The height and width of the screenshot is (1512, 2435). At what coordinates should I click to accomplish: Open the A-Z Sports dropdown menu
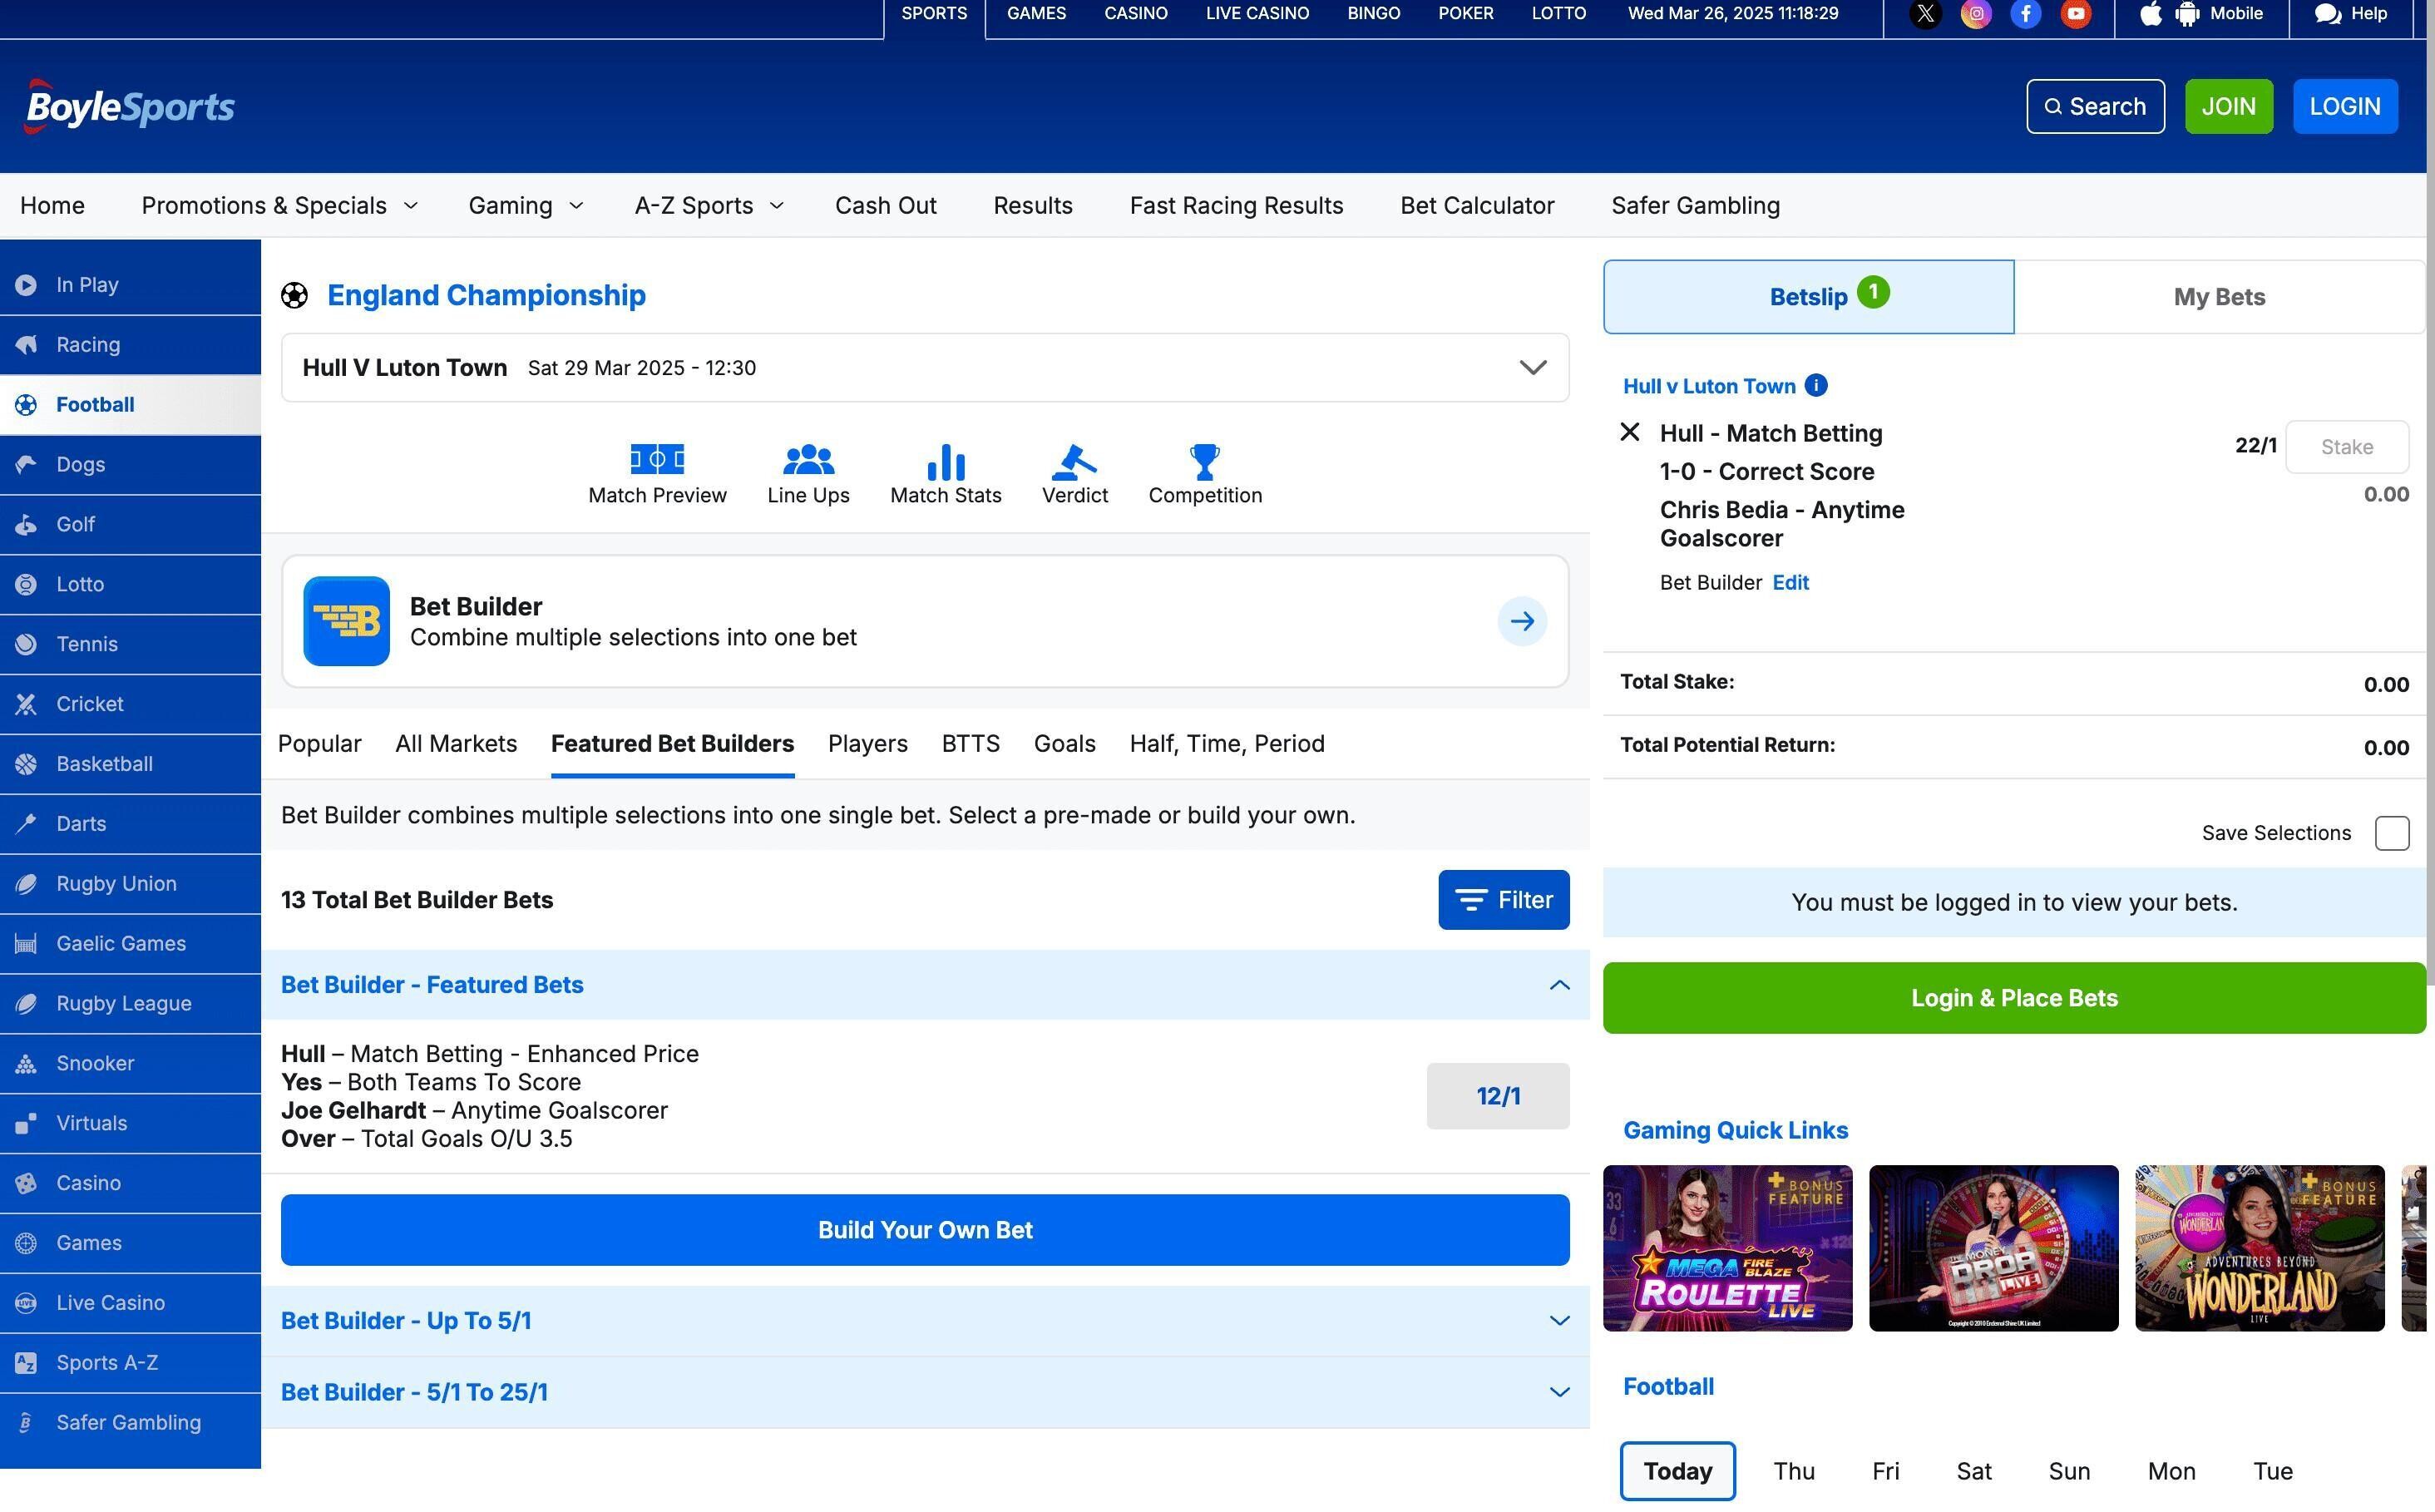point(709,206)
